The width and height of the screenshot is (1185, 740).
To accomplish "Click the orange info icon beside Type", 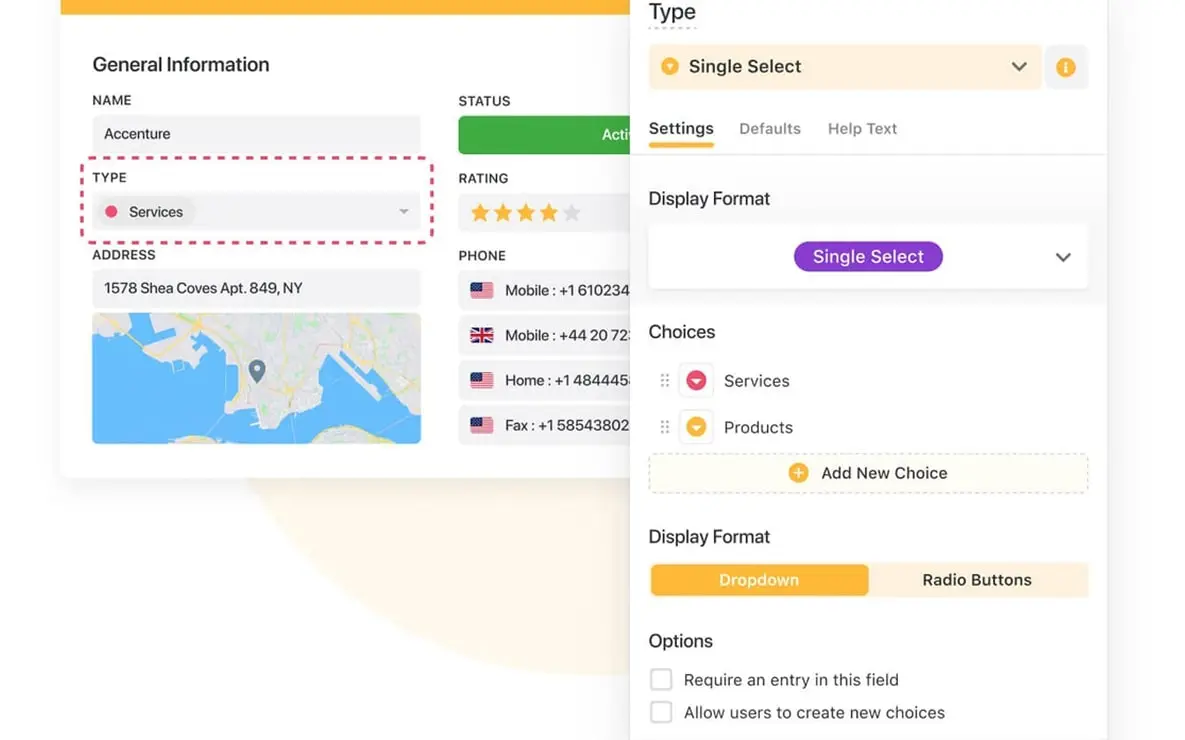I will pyautogui.click(x=1066, y=68).
